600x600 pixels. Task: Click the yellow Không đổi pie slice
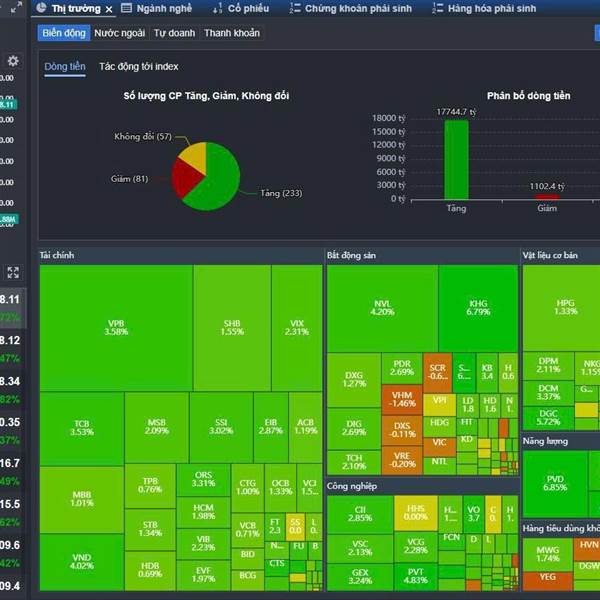pyautogui.click(x=195, y=155)
